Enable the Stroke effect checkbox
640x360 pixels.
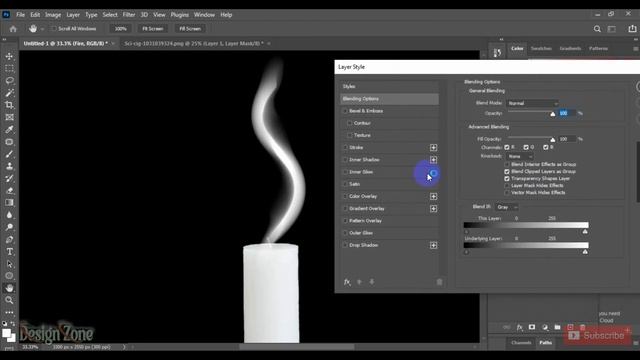(345, 147)
